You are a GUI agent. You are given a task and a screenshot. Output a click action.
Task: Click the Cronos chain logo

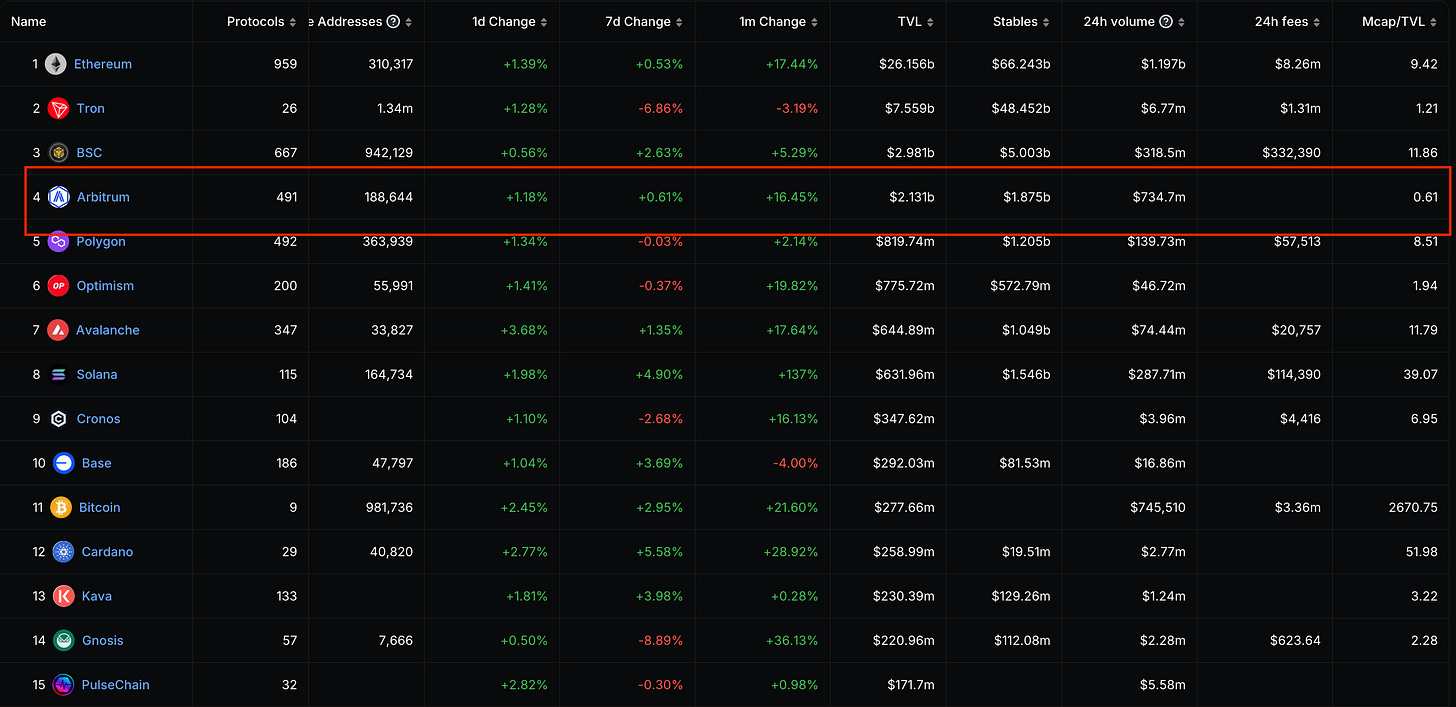tap(58, 419)
